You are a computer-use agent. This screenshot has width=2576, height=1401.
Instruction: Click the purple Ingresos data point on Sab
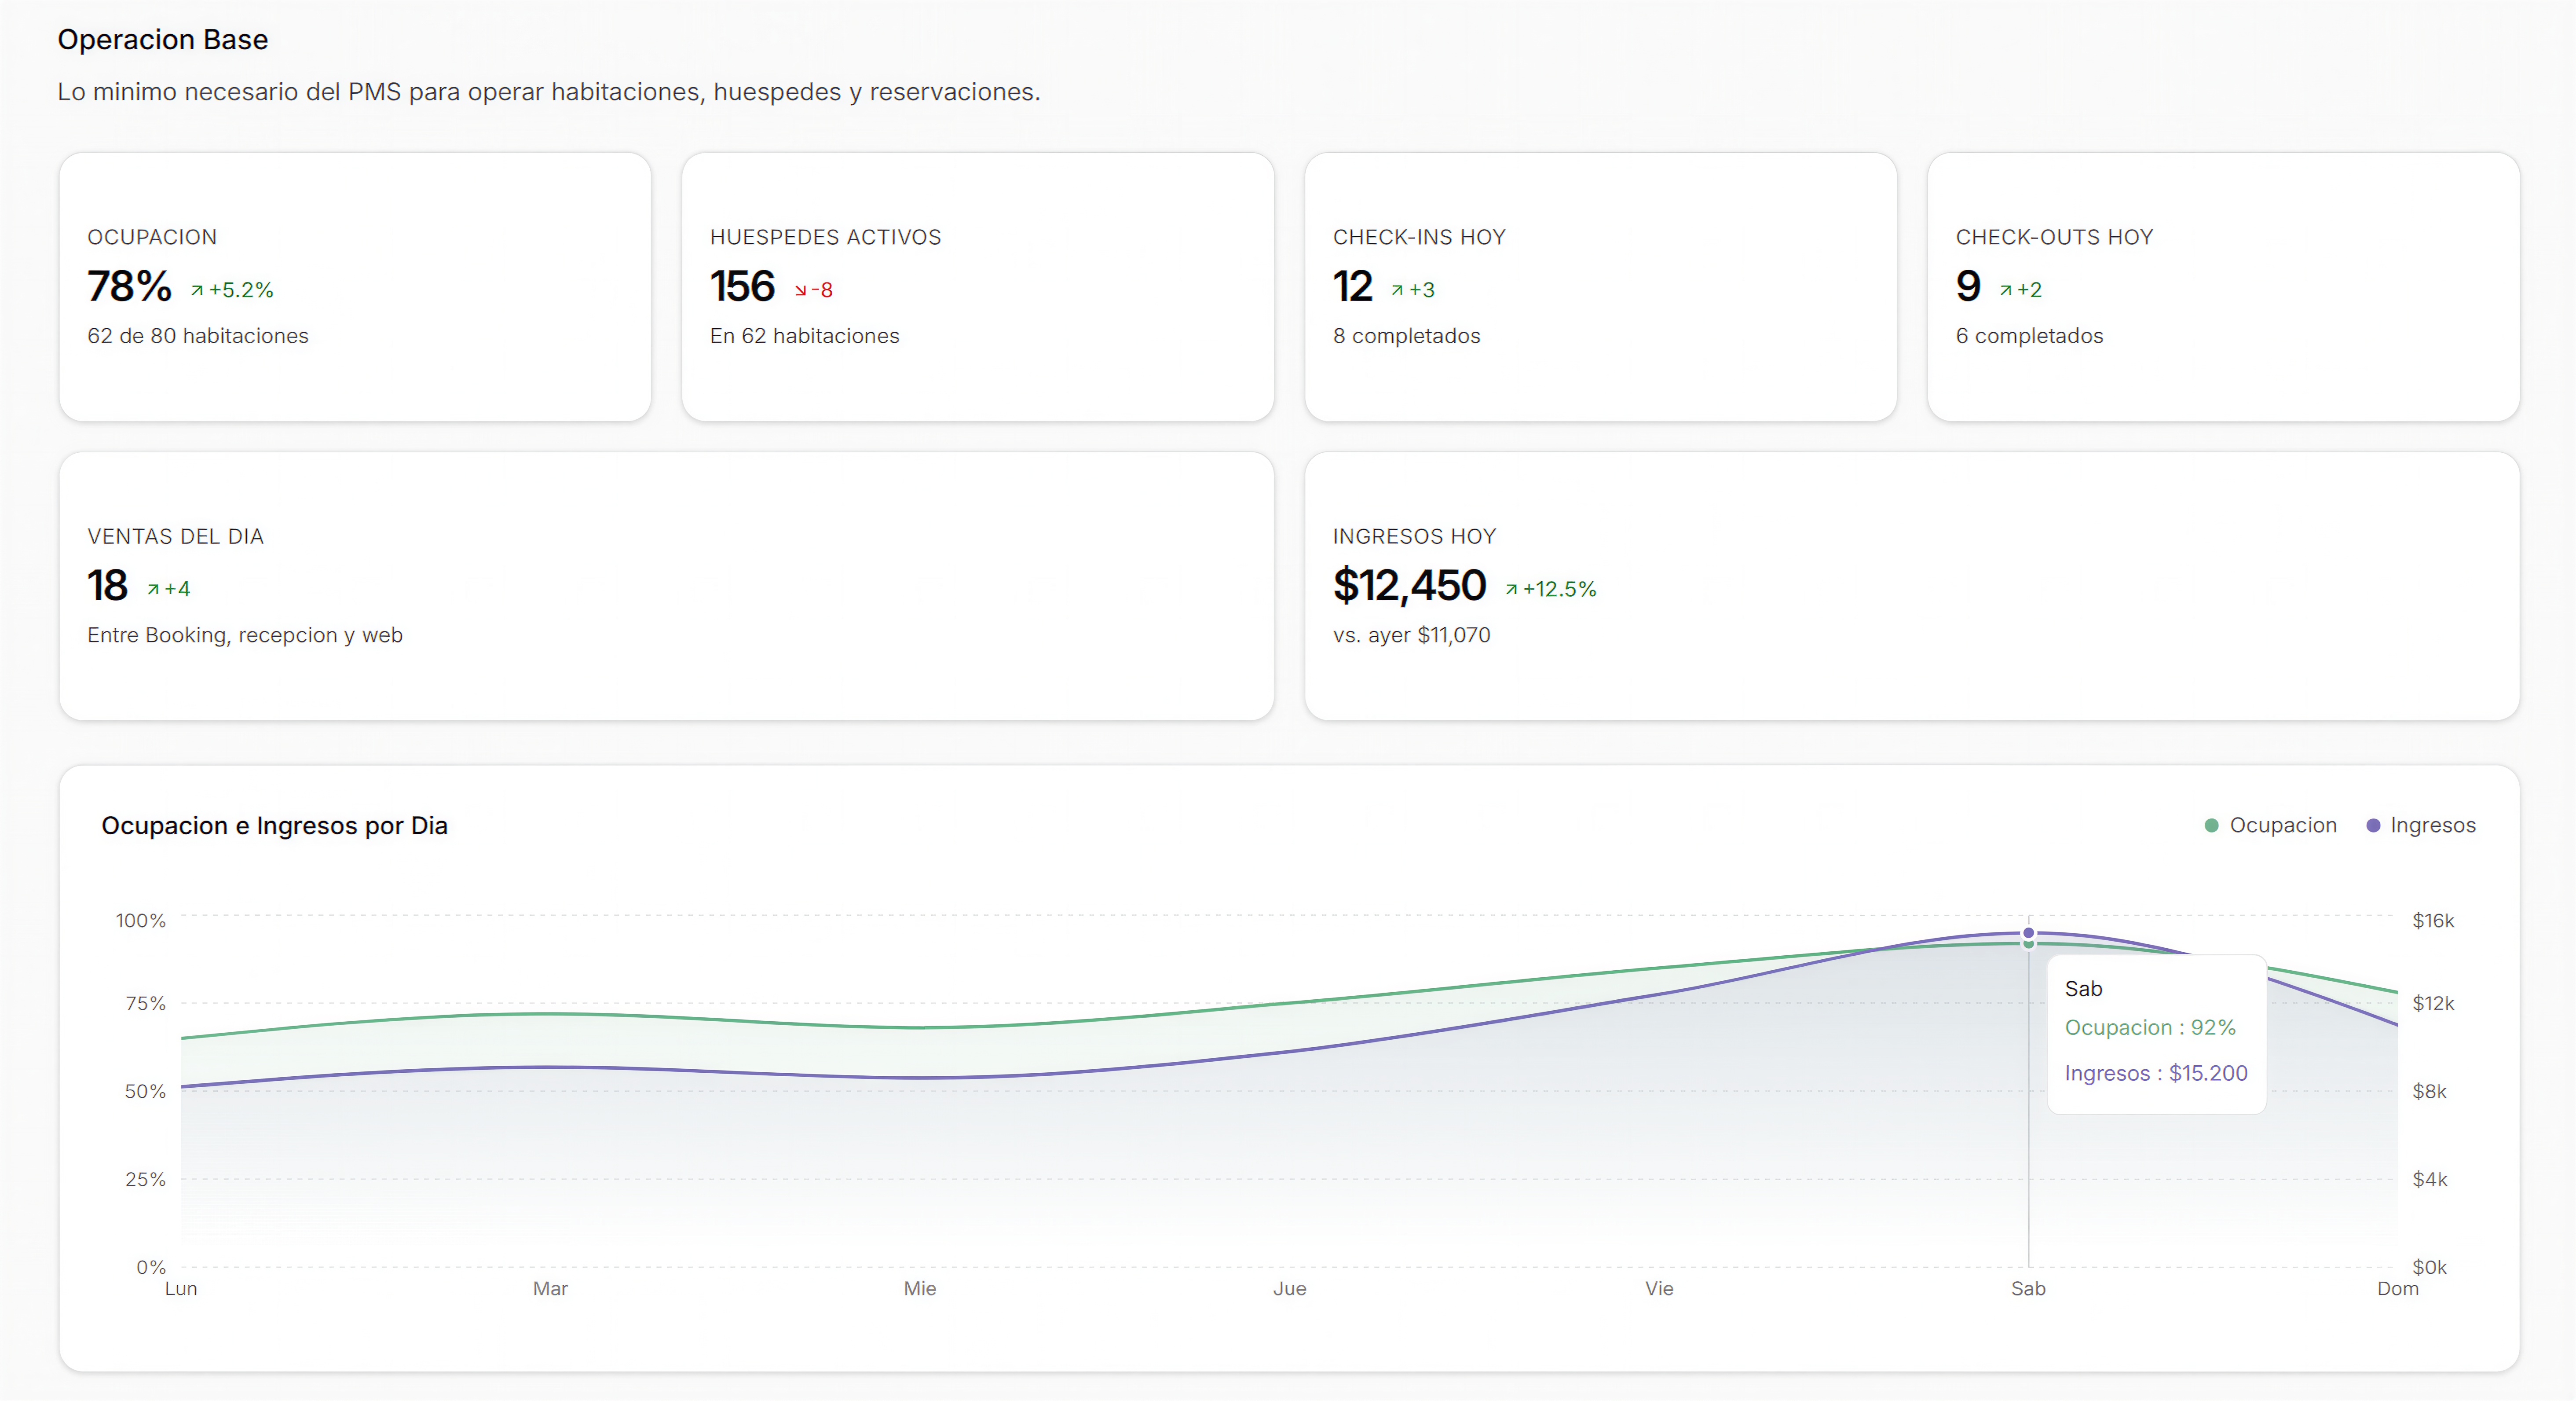click(2028, 933)
